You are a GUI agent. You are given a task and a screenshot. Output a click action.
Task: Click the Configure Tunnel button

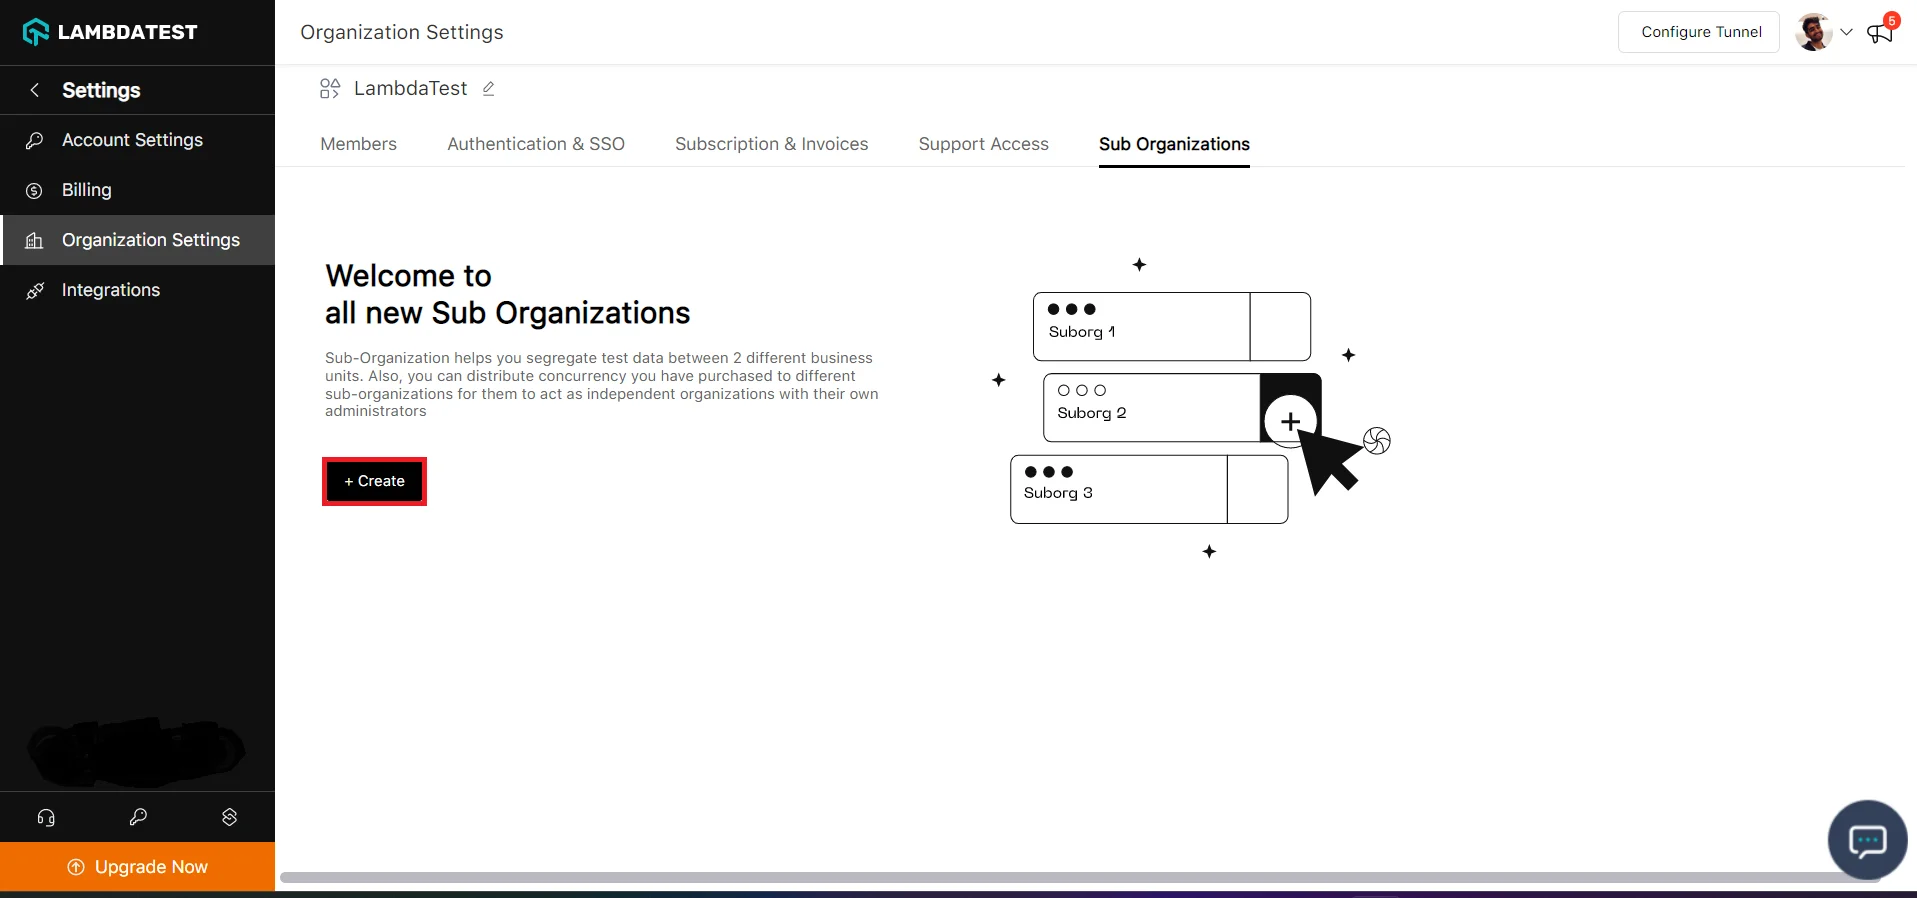click(x=1700, y=32)
